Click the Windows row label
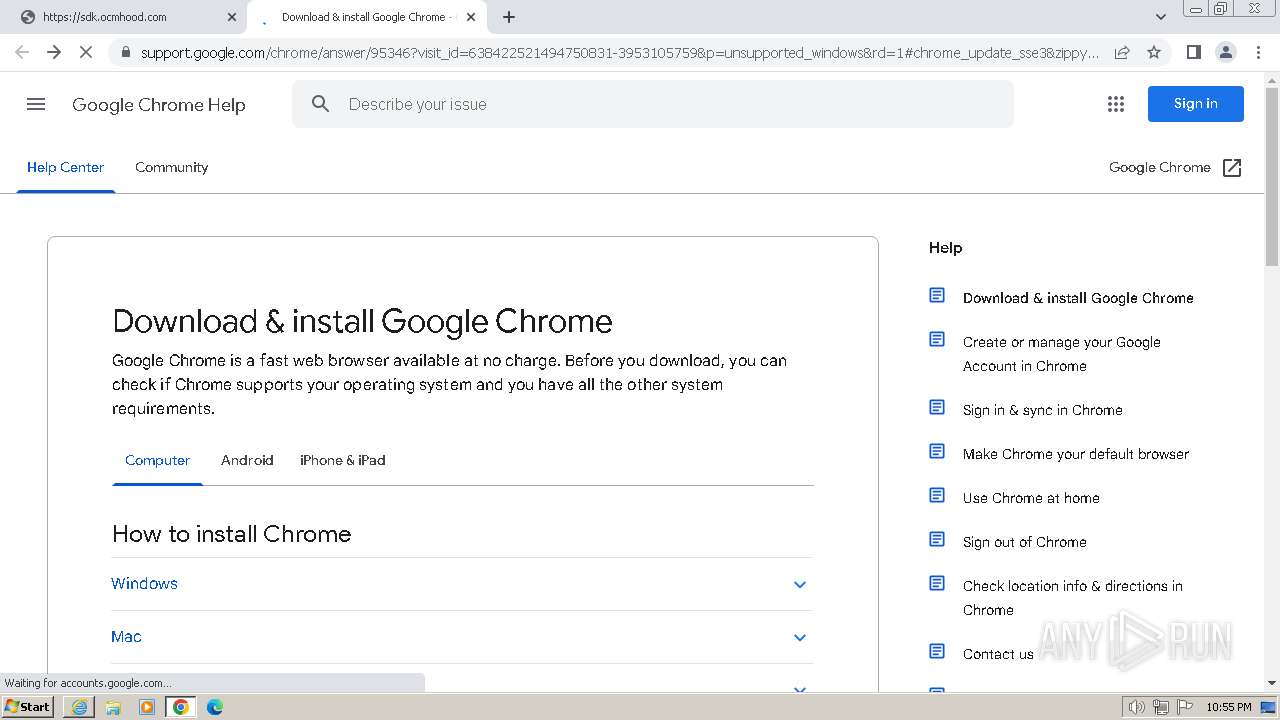 tap(144, 584)
